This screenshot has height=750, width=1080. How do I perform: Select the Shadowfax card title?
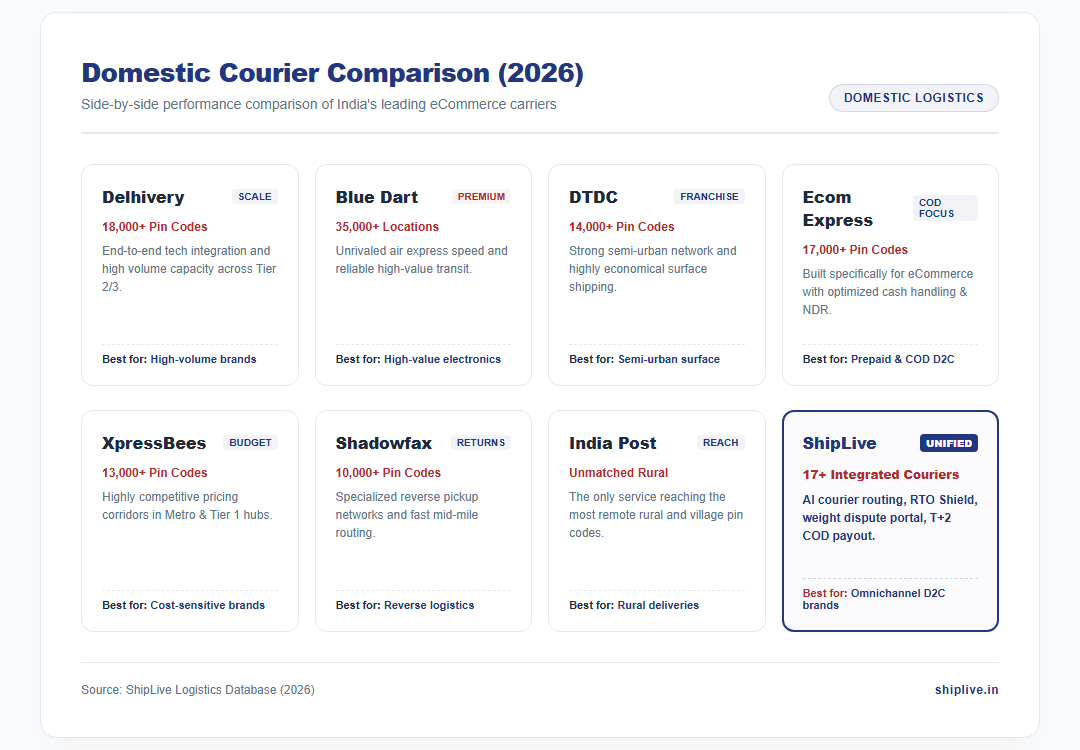(384, 443)
